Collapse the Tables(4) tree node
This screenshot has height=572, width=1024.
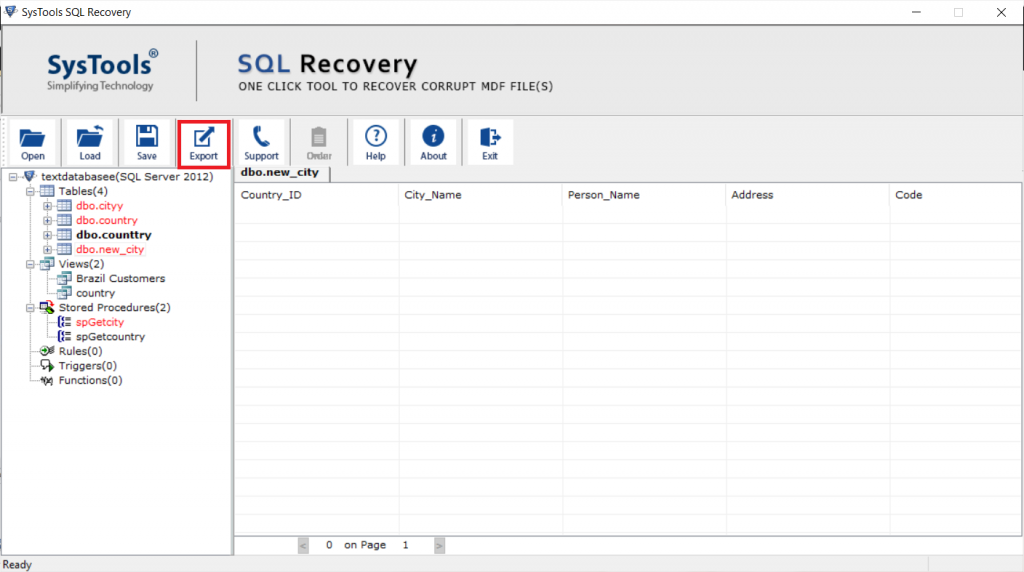coord(30,191)
